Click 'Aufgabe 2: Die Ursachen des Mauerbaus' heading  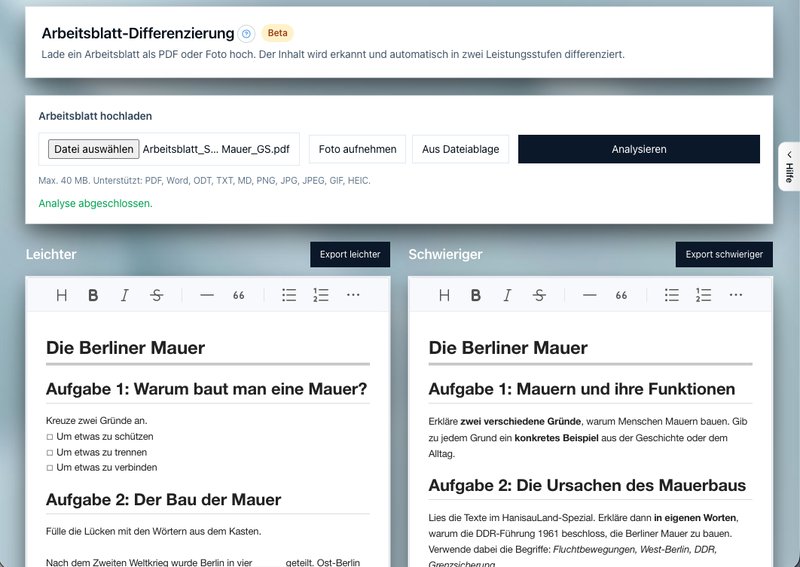587,485
